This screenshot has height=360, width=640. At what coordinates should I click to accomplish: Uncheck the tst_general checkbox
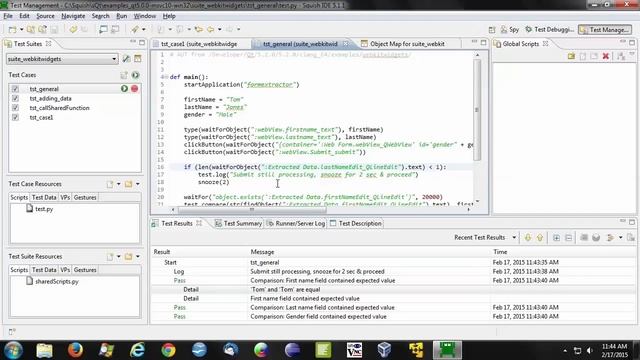click(x=15, y=89)
